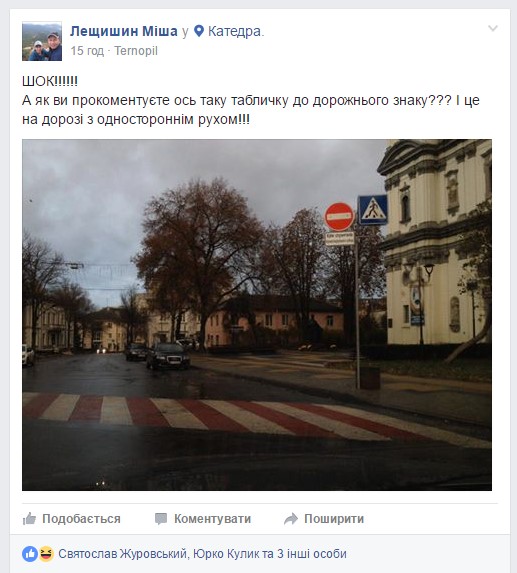Open the post options chevron menu
The height and width of the screenshot is (573, 517).
493,28
